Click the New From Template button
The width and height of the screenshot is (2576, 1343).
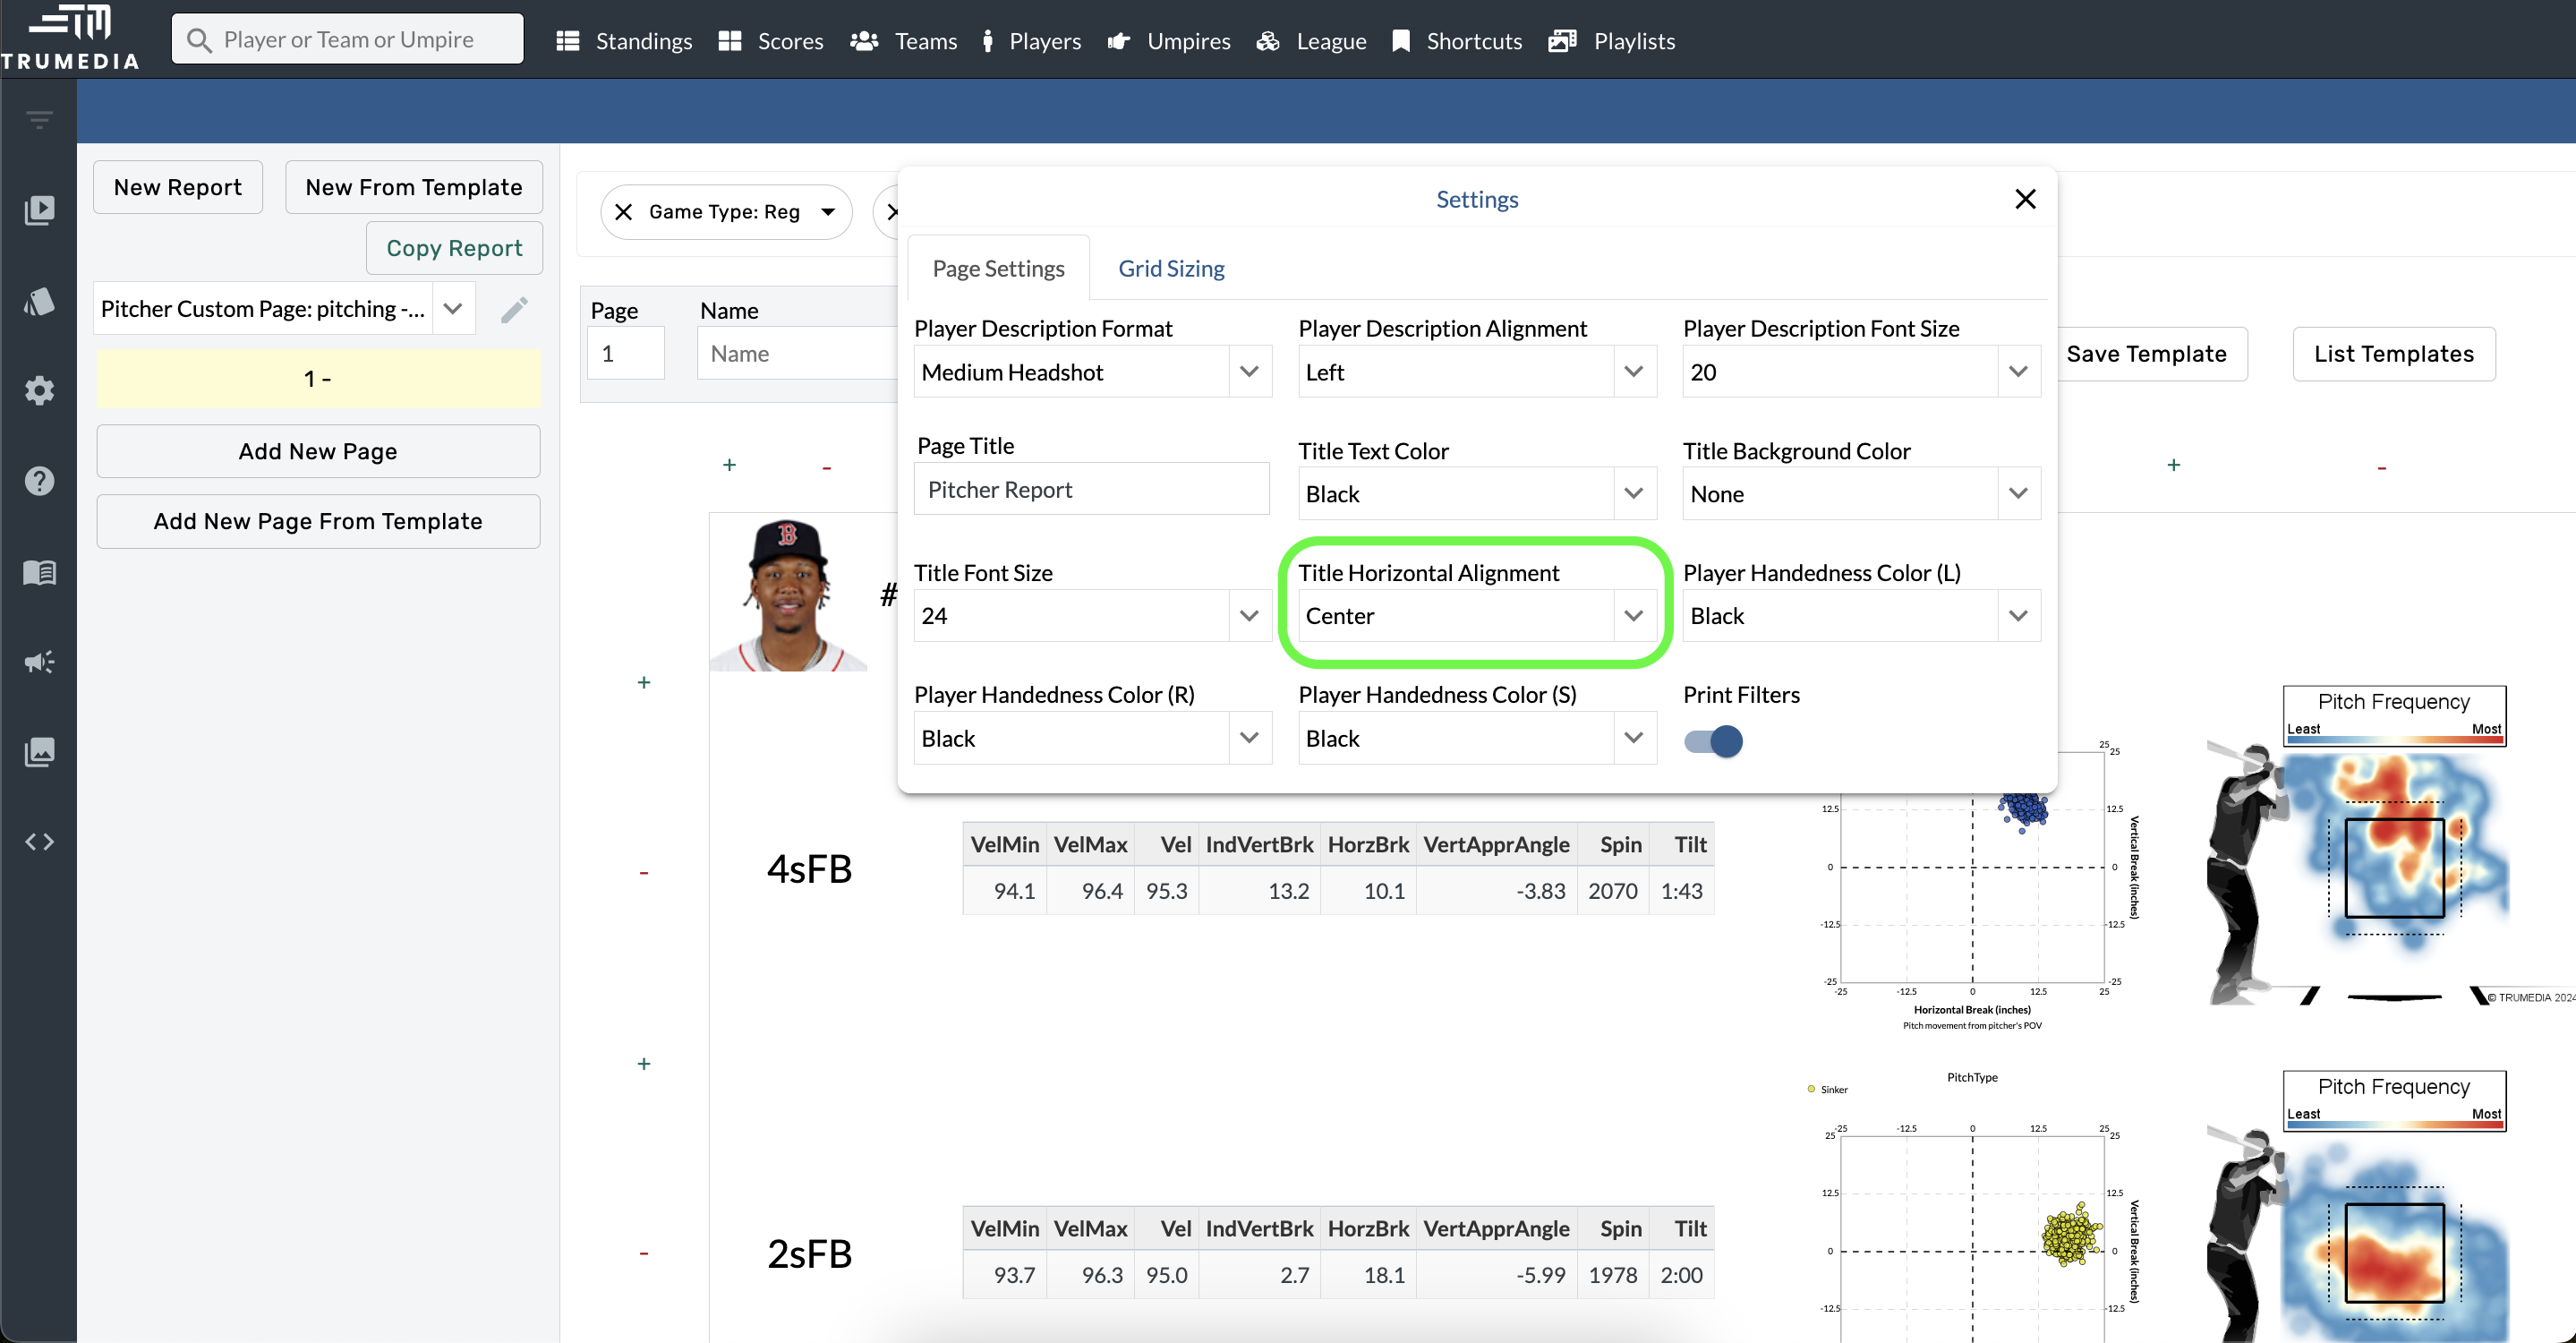coord(411,187)
